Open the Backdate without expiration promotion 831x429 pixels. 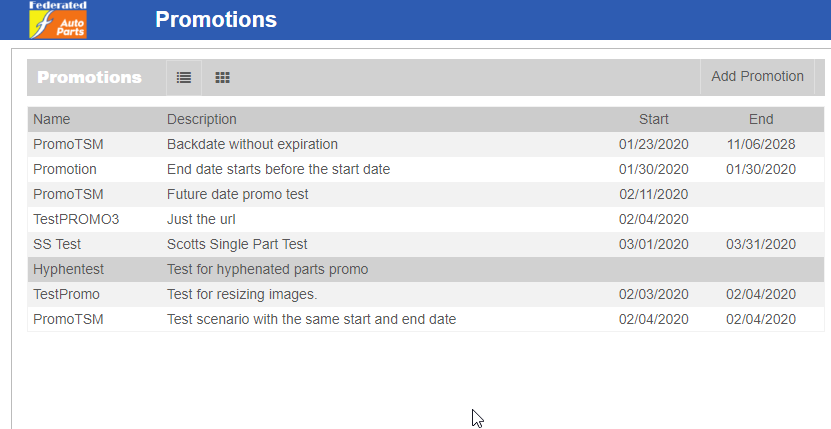[252, 144]
